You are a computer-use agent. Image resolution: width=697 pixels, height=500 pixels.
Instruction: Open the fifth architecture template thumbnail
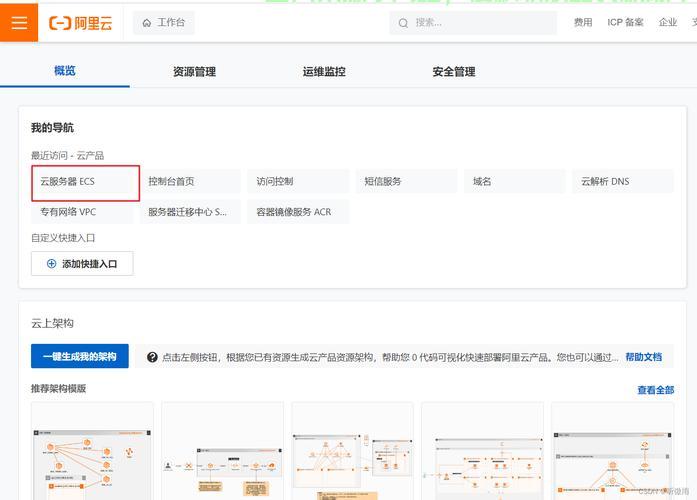[613, 451]
